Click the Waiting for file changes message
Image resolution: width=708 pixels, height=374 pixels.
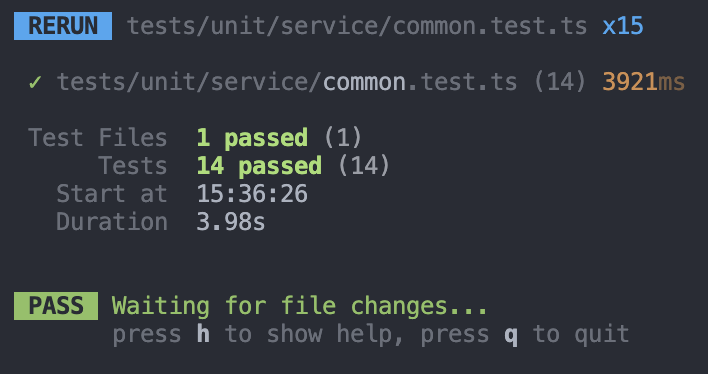pyautogui.click(x=300, y=306)
